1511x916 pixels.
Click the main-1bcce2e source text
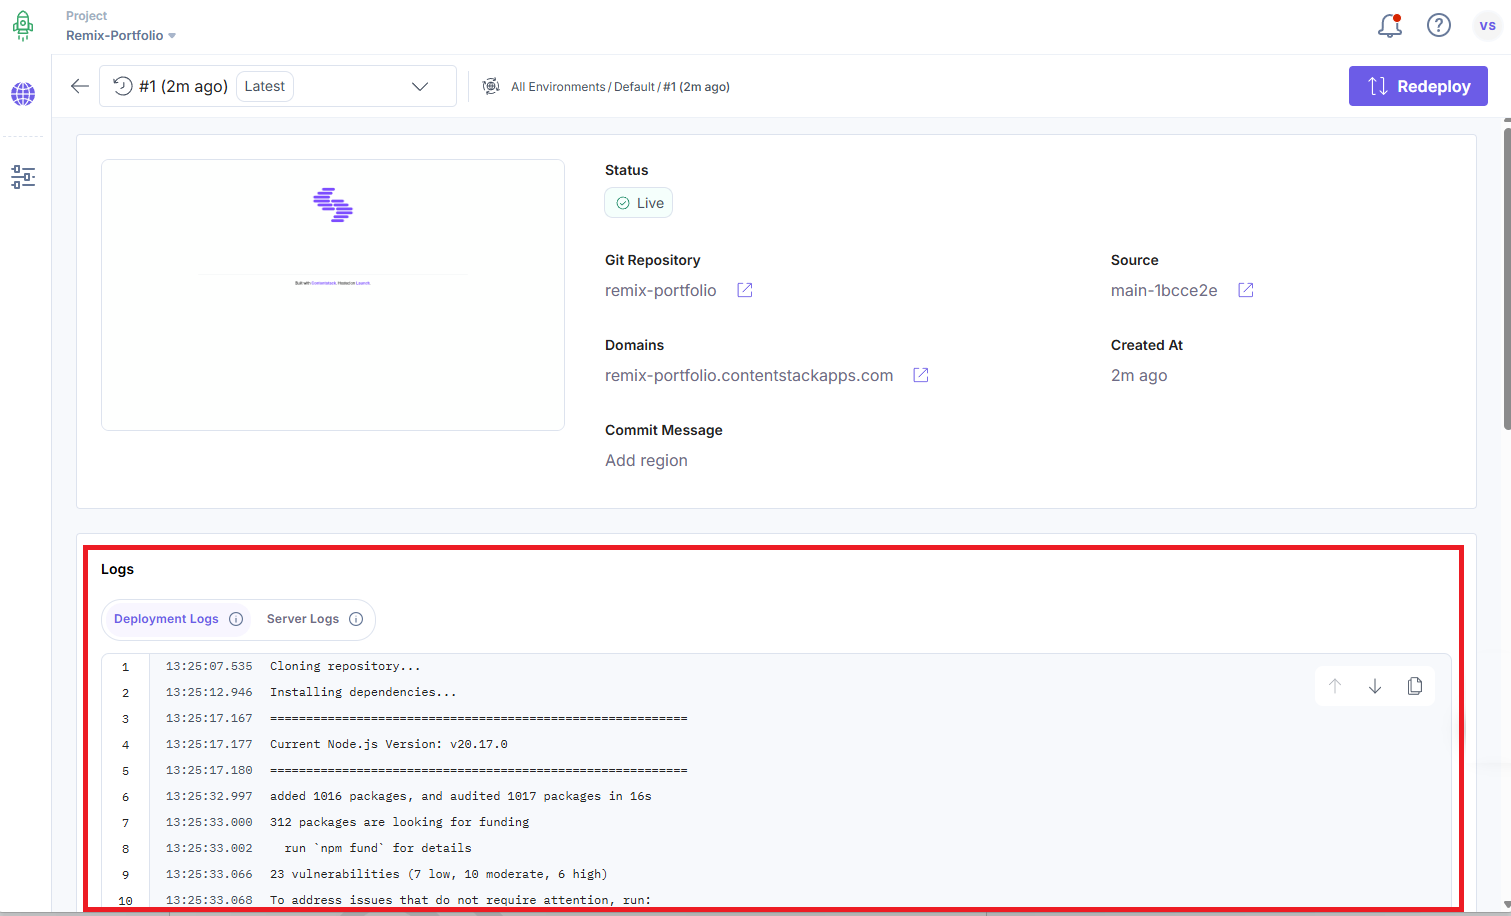pos(1164,290)
